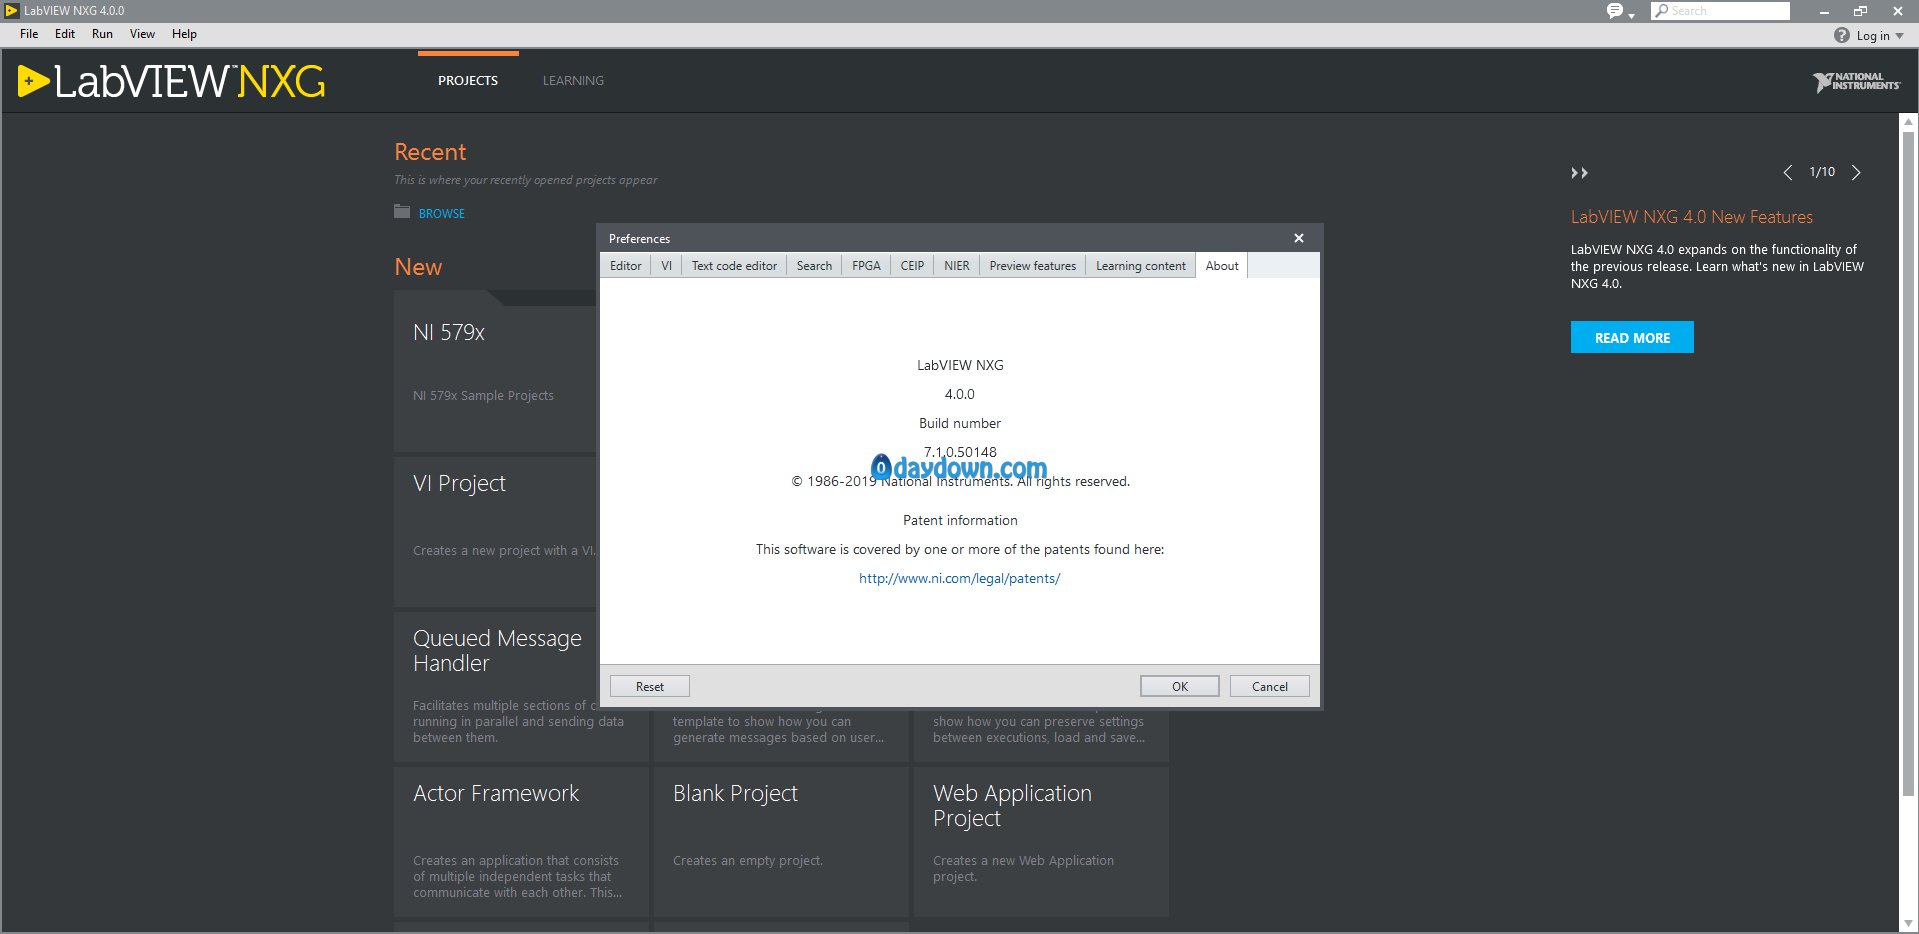This screenshot has height=934, width=1919.
Task: Click Cancel in Preferences dialog
Action: pos(1270,687)
